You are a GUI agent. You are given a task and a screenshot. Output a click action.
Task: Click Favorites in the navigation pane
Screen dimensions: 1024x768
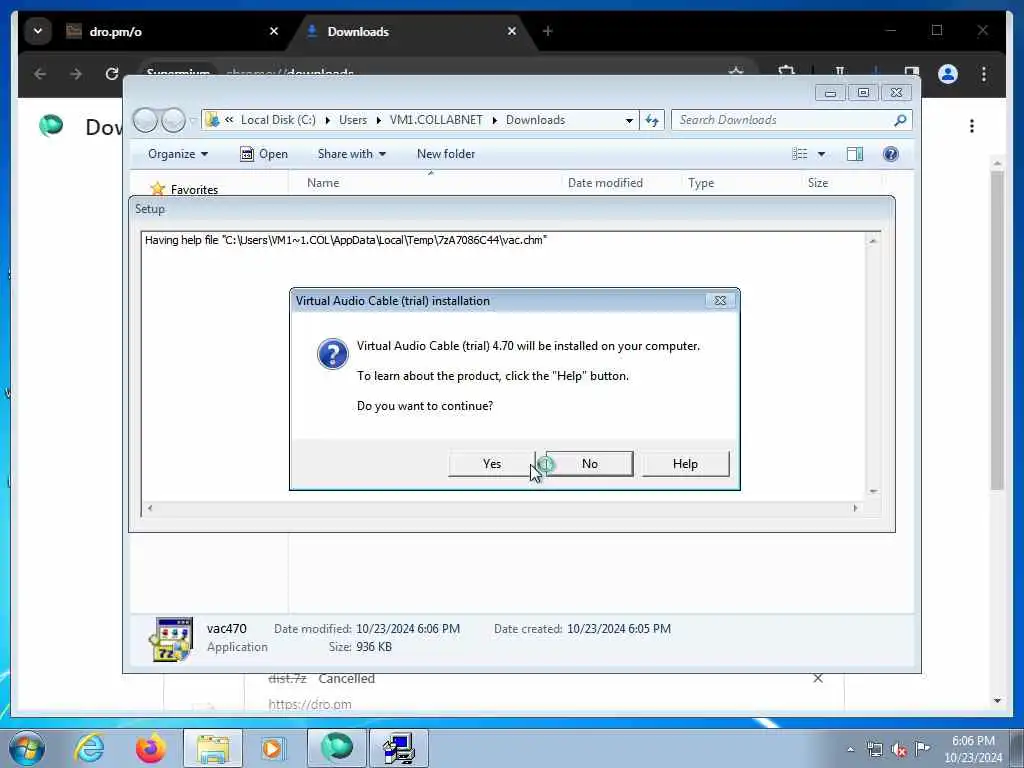pyautogui.click(x=194, y=189)
